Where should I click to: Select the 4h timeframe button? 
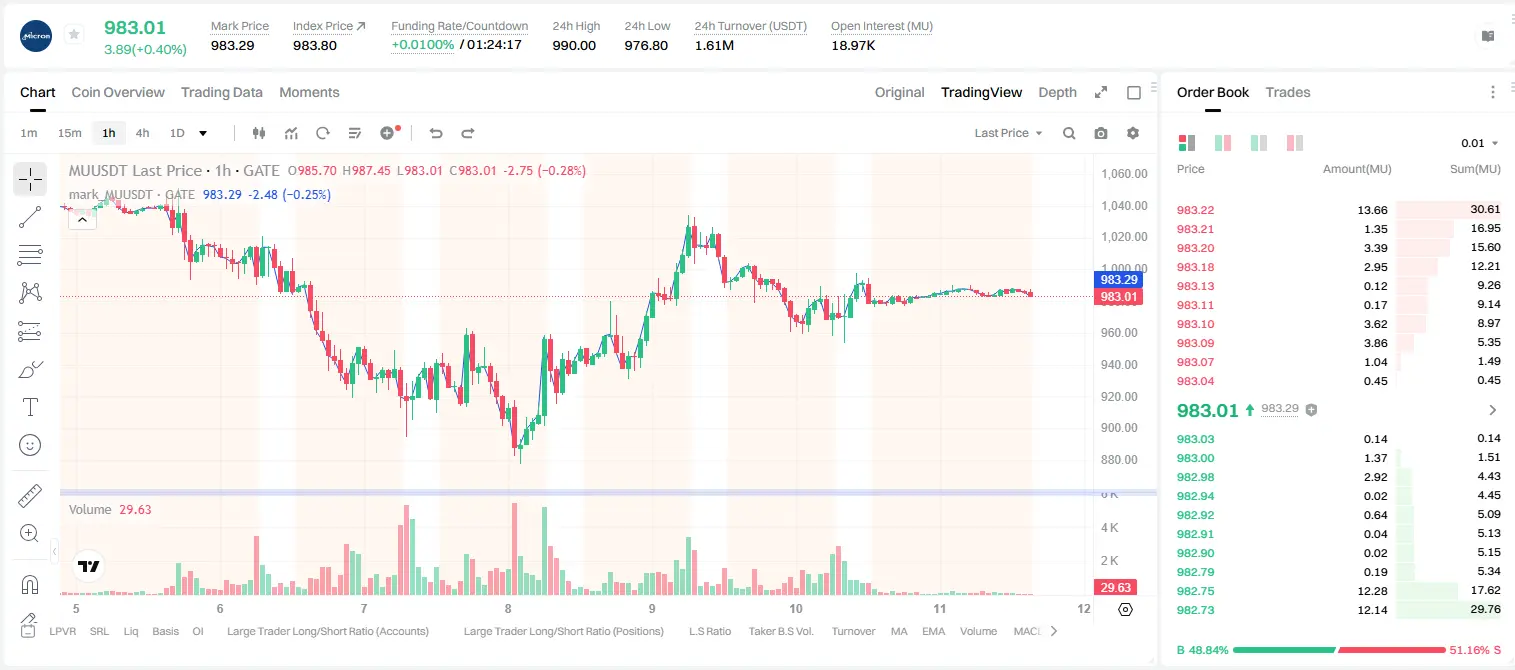point(143,133)
